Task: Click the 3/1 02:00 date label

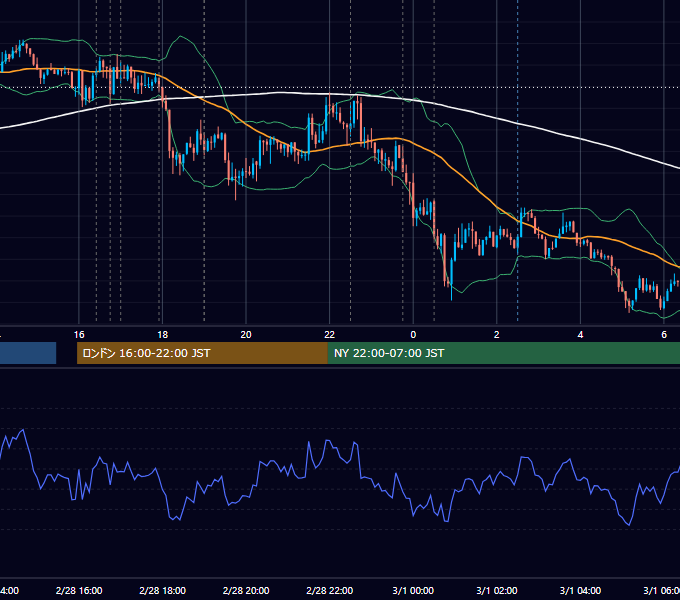Action: (497, 590)
